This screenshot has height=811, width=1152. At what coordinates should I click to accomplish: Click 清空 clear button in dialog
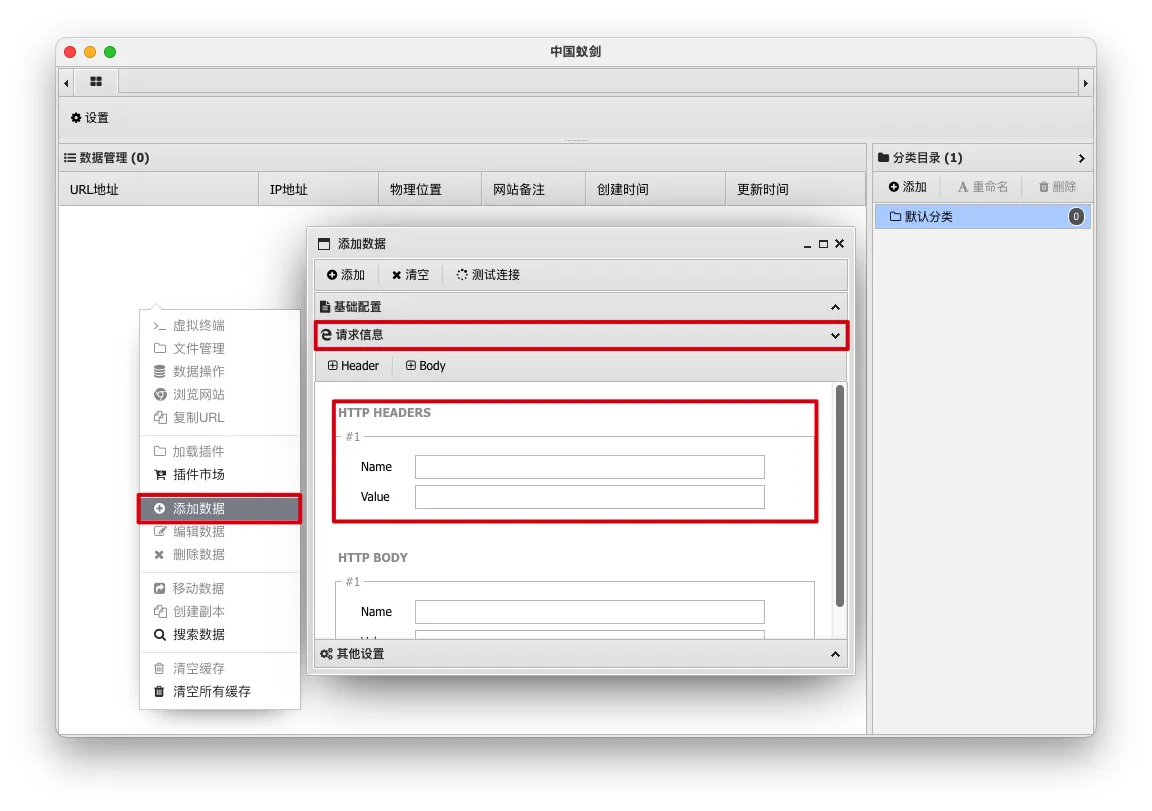tap(410, 275)
